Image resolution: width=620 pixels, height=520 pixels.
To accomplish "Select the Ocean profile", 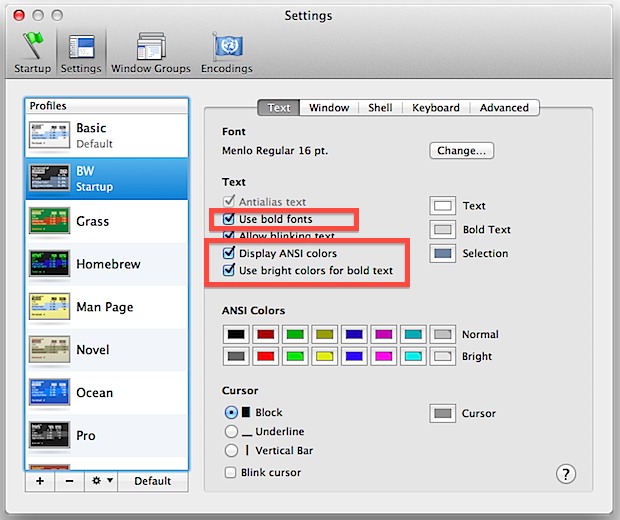I will [107, 393].
